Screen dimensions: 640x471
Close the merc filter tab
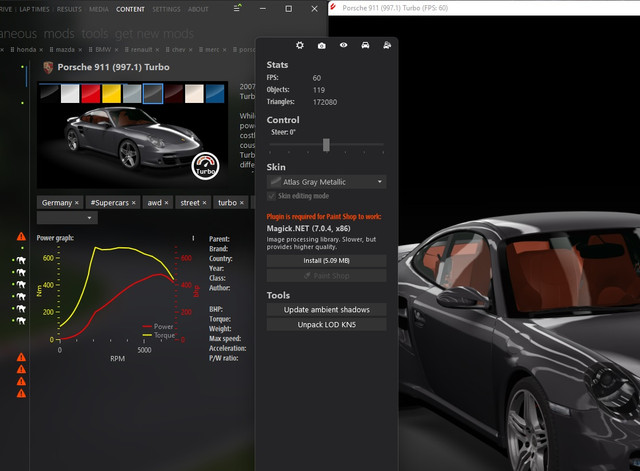(x=224, y=50)
